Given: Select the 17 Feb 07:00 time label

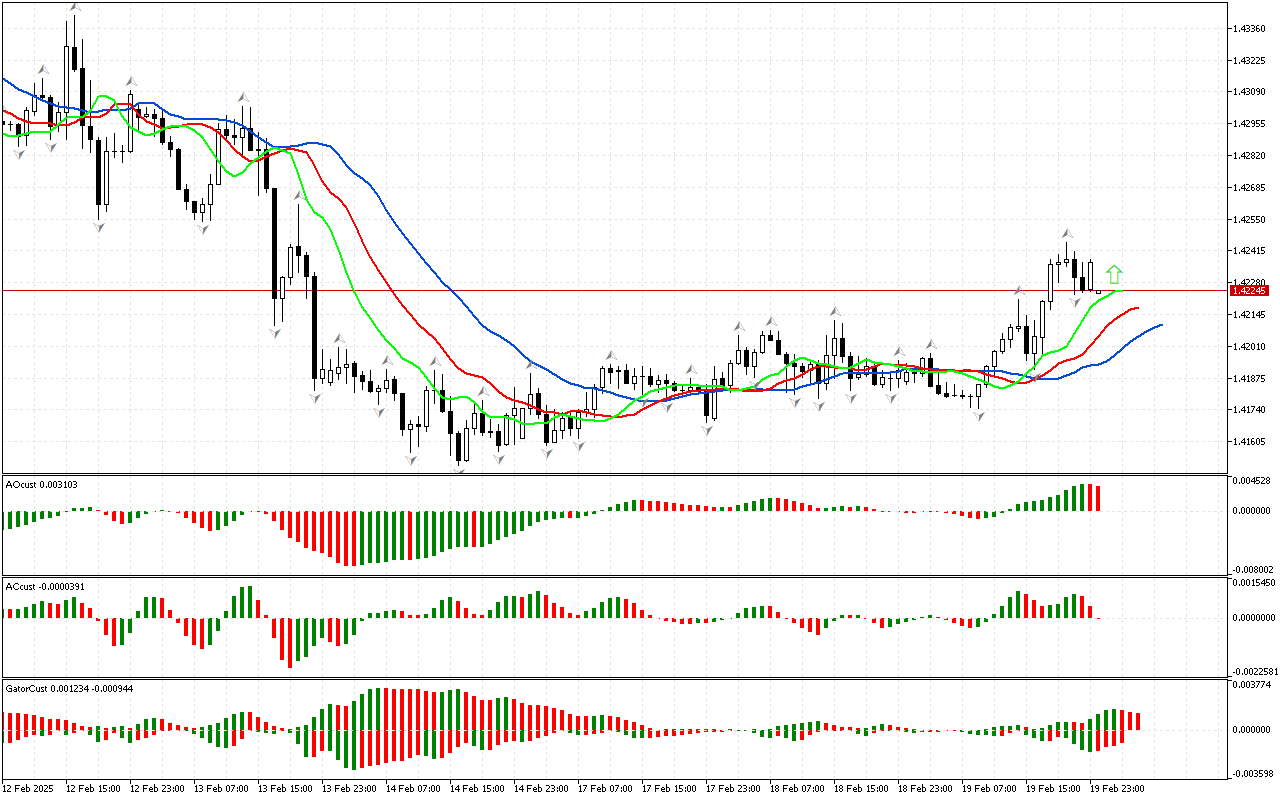Looking at the screenshot, I should point(603,789).
